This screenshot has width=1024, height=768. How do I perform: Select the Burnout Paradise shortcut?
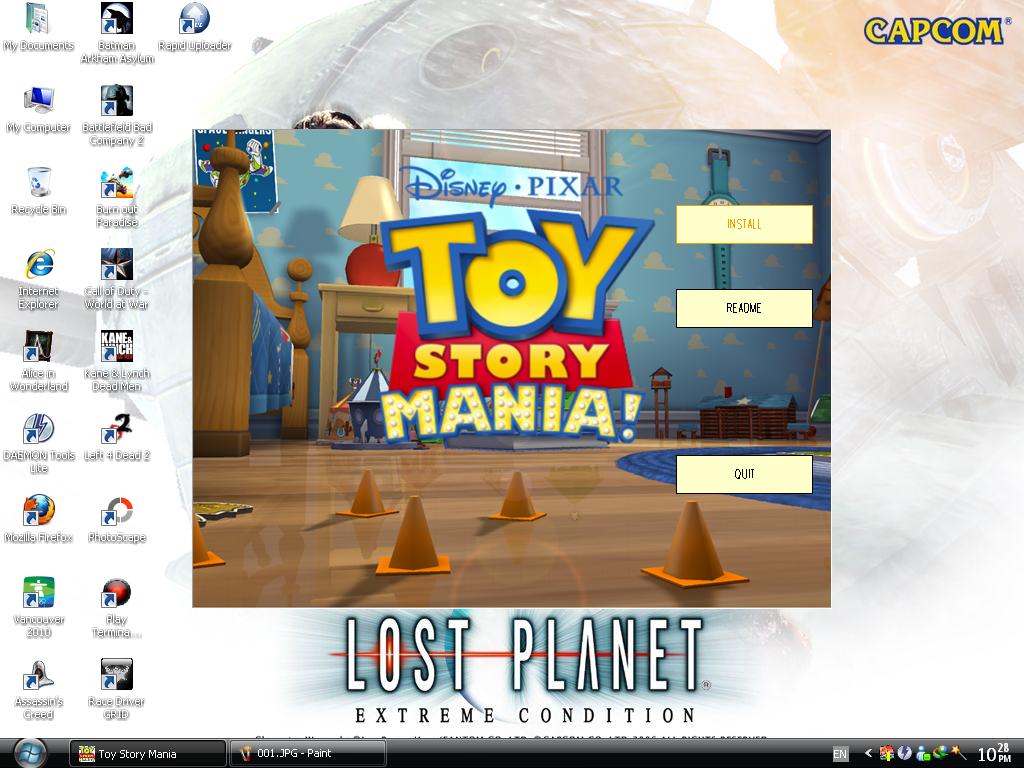(x=117, y=197)
